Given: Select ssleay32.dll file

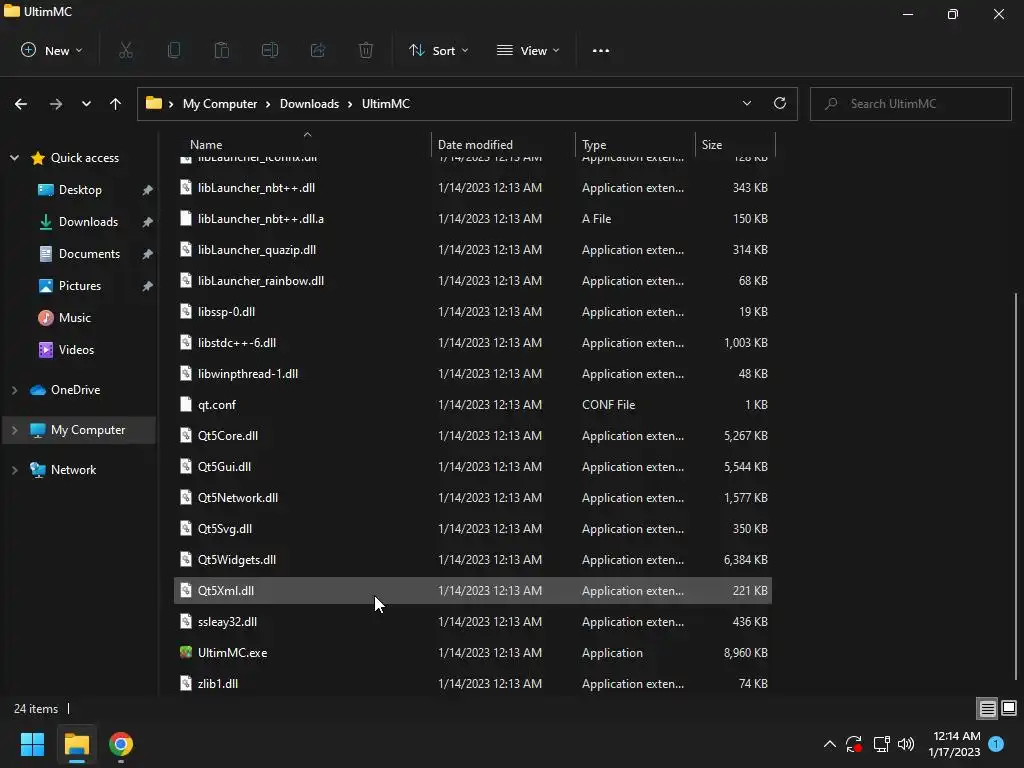Looking at the screenshot, I should coord(473,622).
